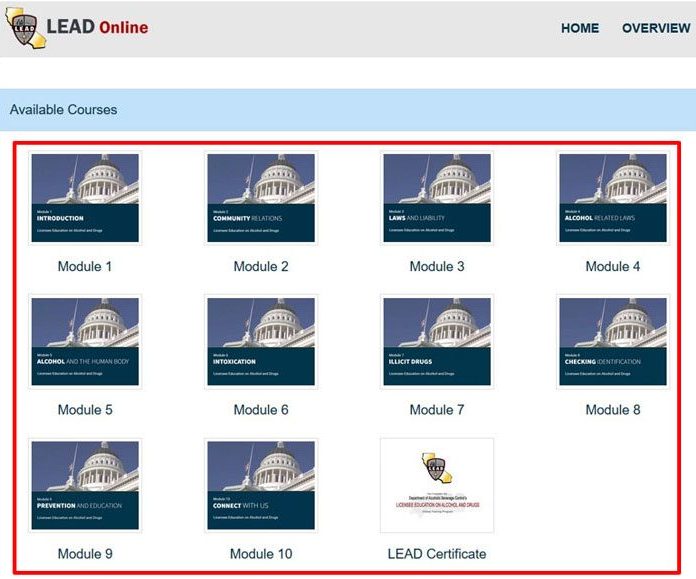The width and height of the screenshot is (696, 579).
Task: Open the LEAD Certificate image
Action: click(x=437, y=486)
